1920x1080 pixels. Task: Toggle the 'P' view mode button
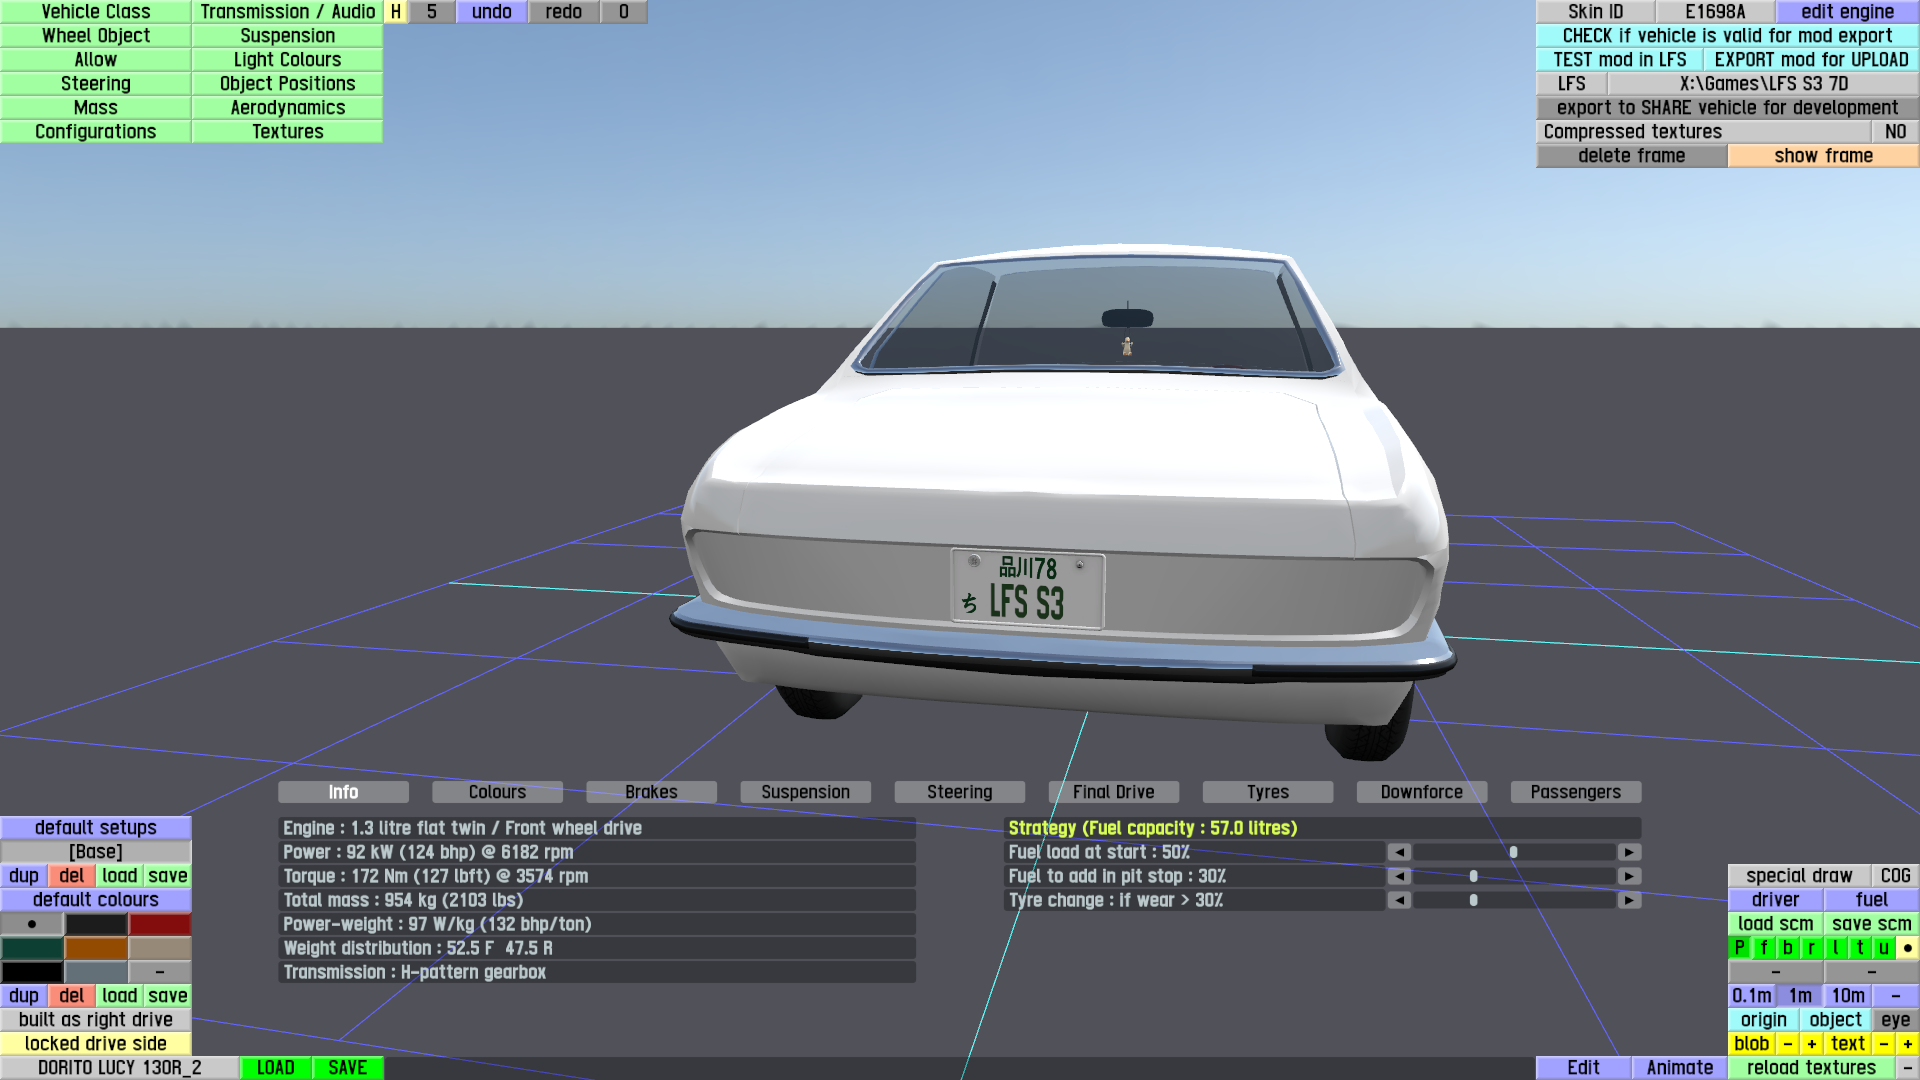tap(1739, 948)
